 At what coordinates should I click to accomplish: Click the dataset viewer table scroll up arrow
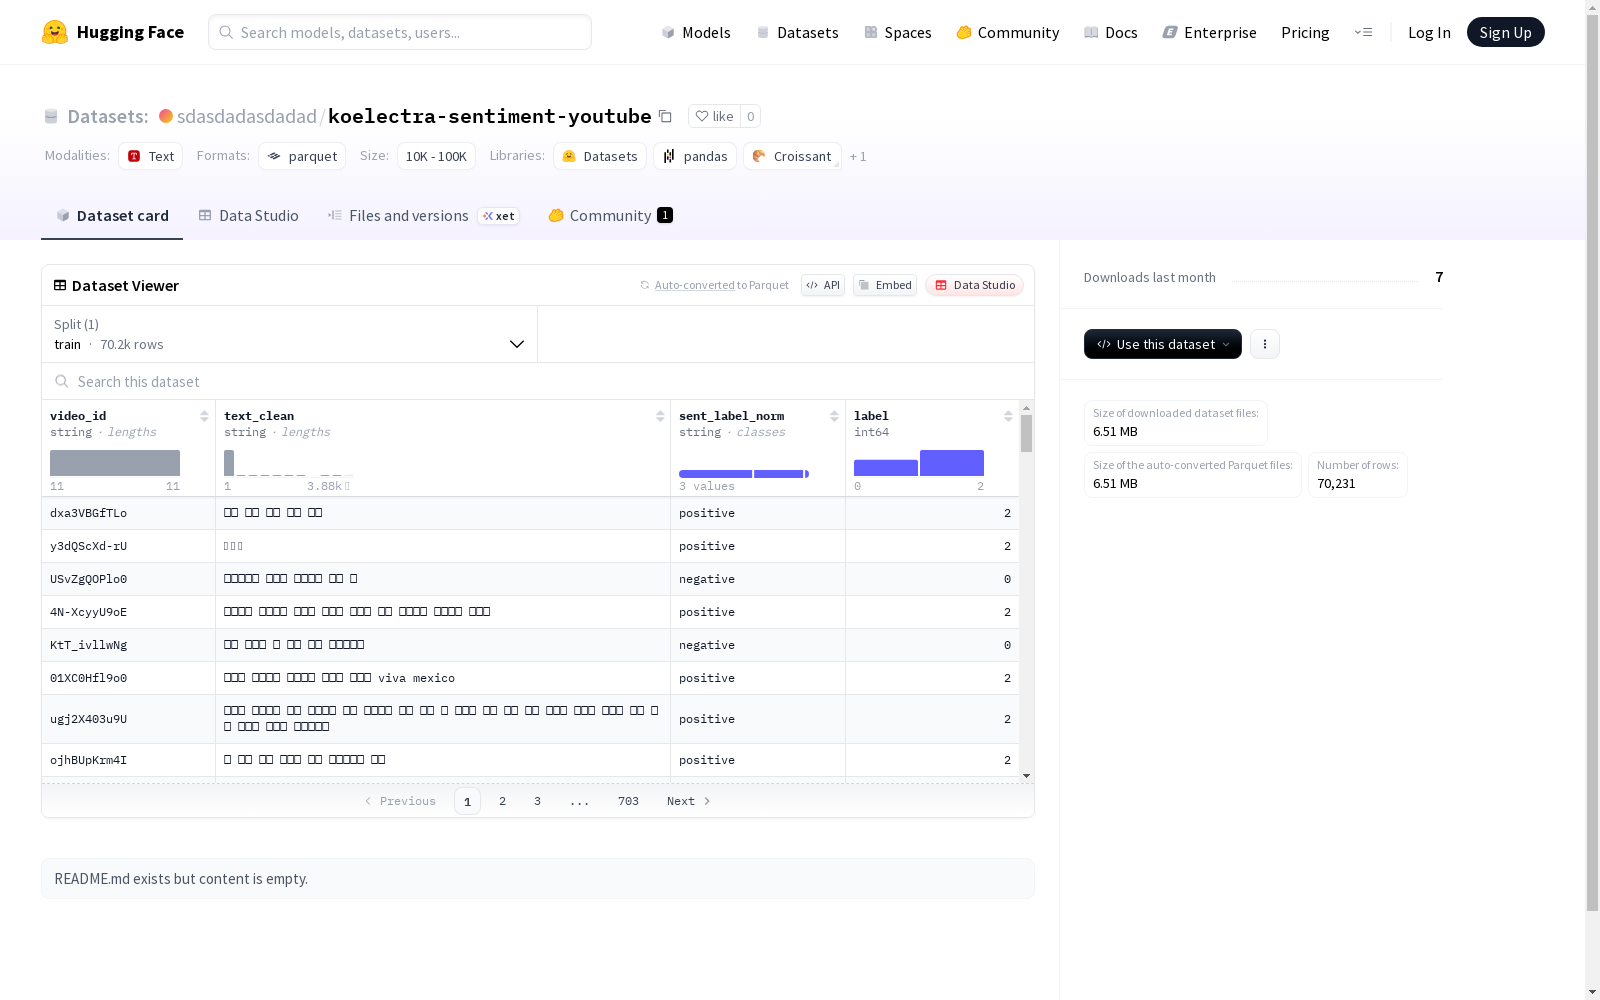[1026, 408]
